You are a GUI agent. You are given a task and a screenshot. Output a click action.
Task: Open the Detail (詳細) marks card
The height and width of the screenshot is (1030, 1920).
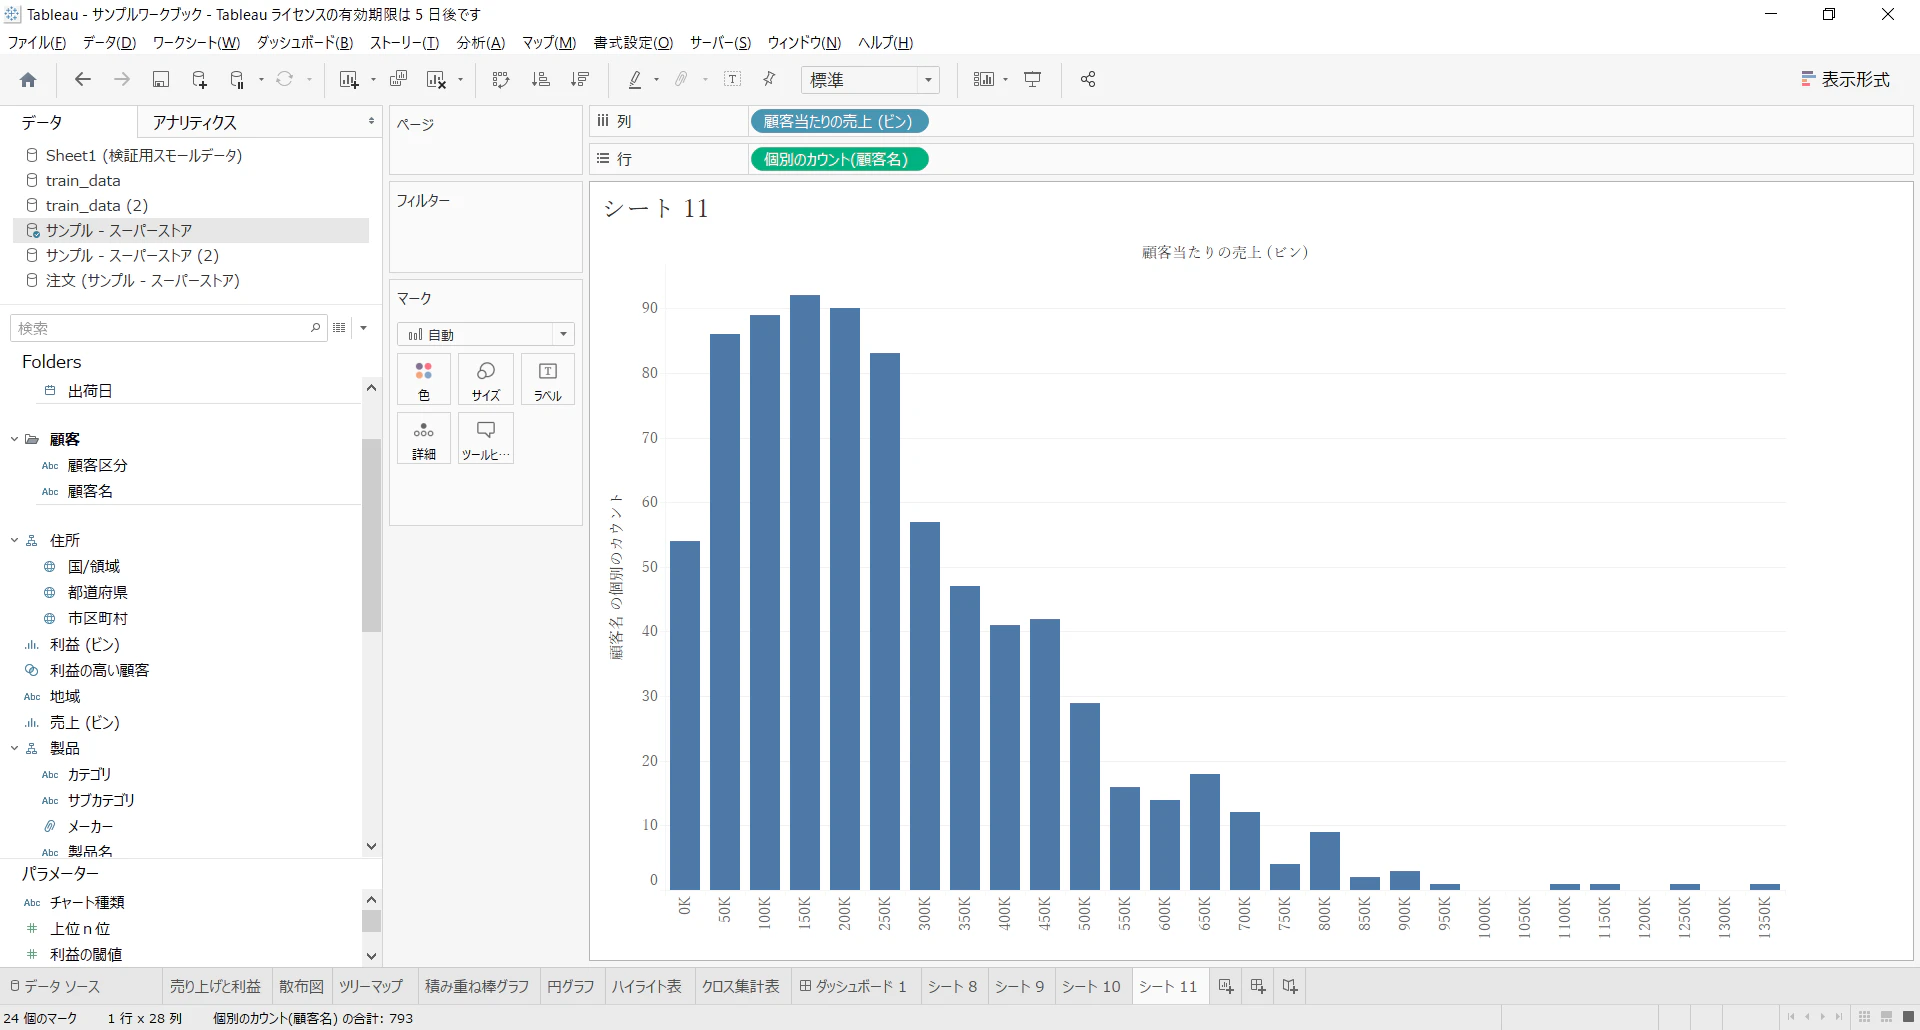(424, 439)
